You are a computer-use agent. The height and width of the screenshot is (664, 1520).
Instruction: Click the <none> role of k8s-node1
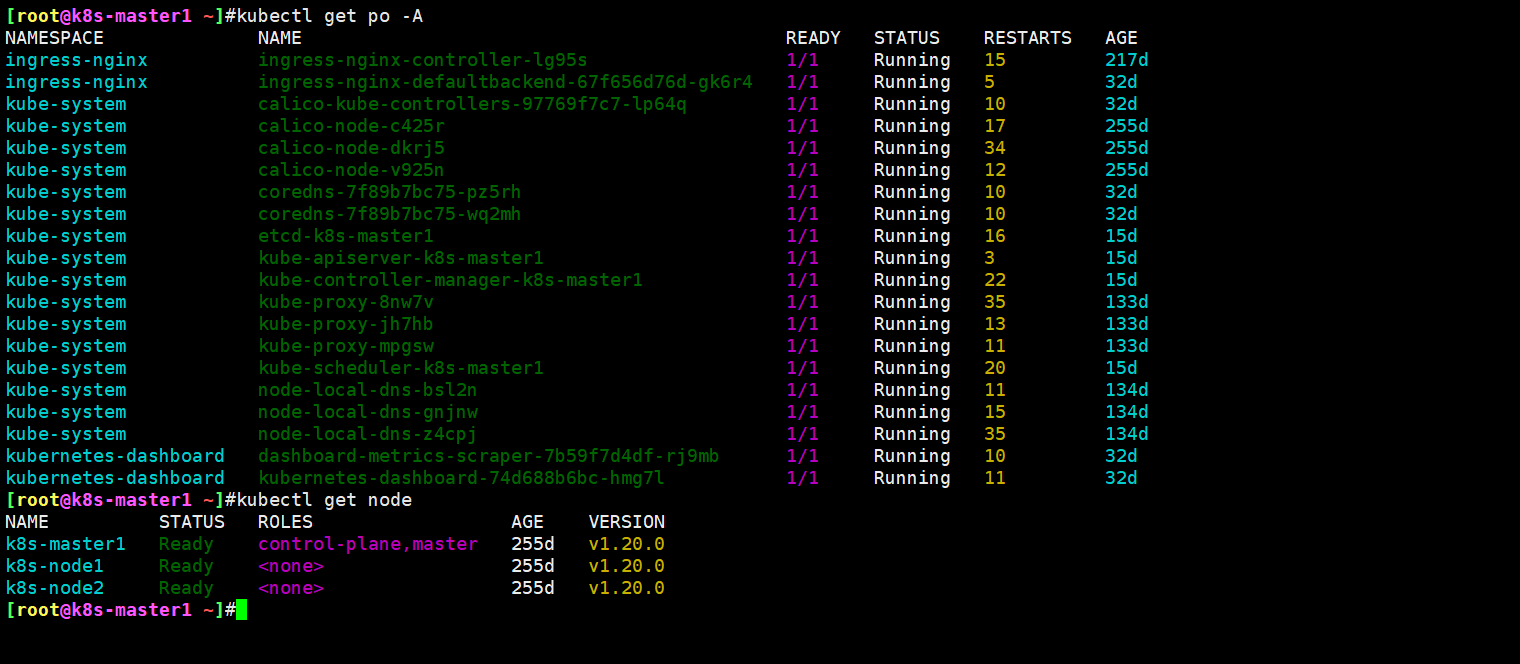[290, 566]
